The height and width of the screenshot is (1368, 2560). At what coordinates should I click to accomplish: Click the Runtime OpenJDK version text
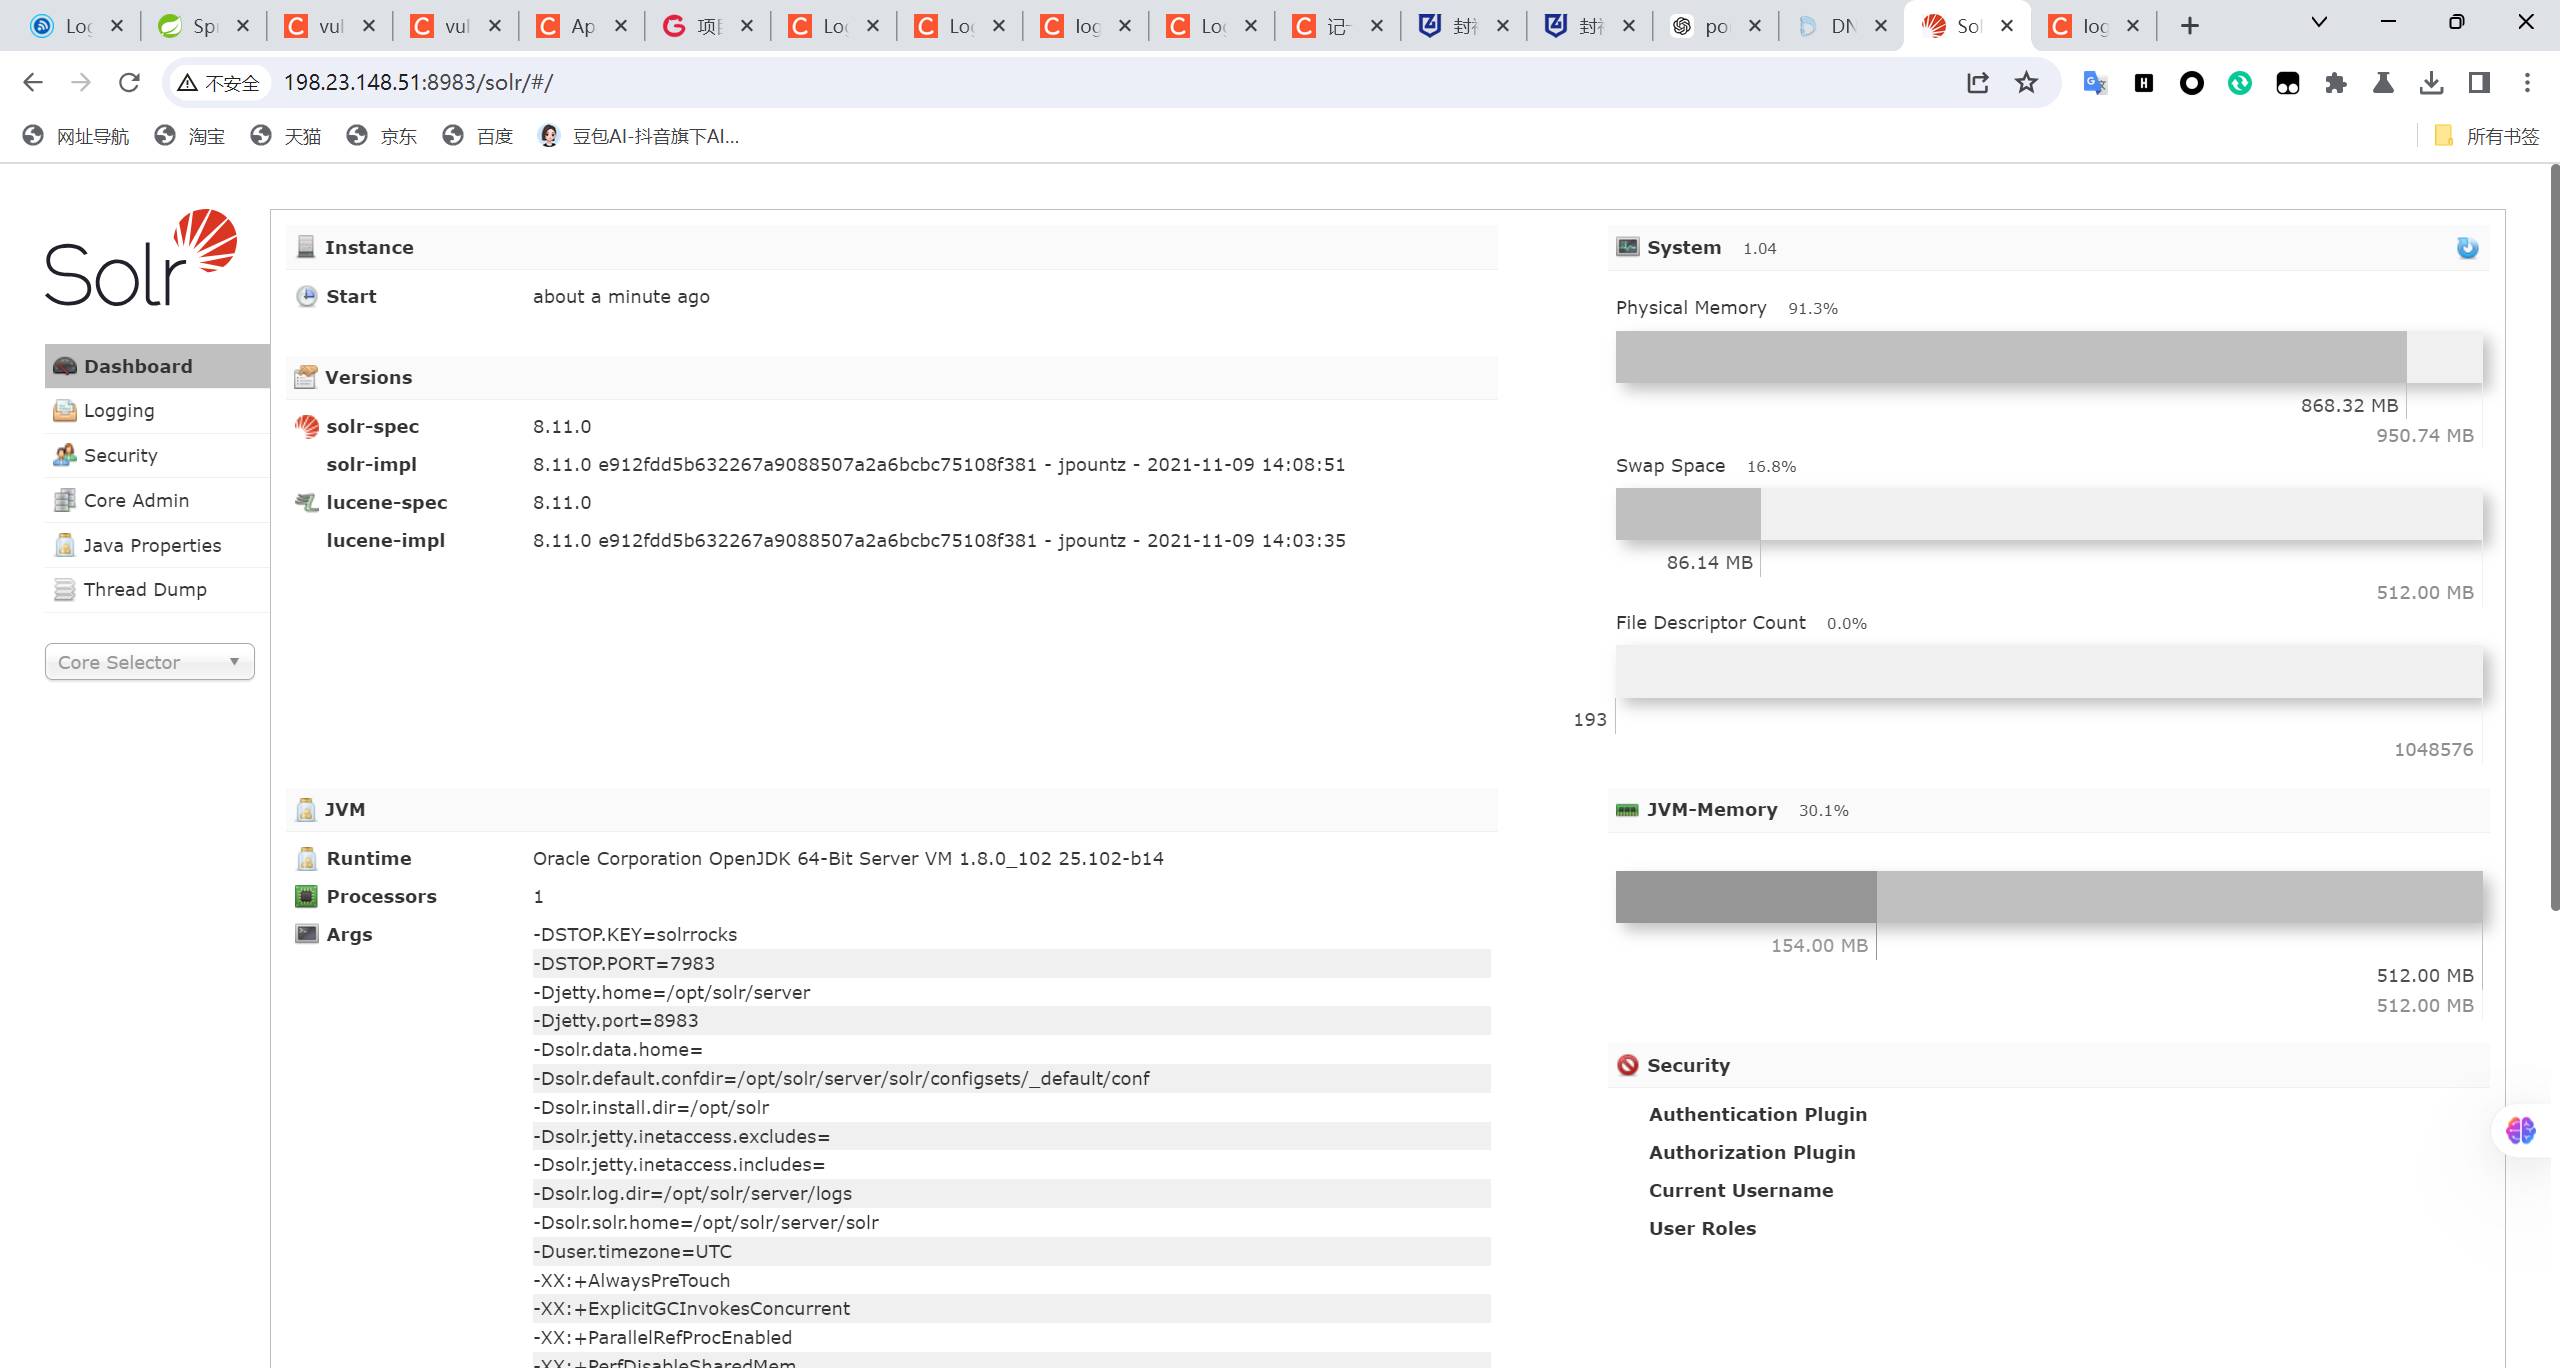click(x=848, y=859)
